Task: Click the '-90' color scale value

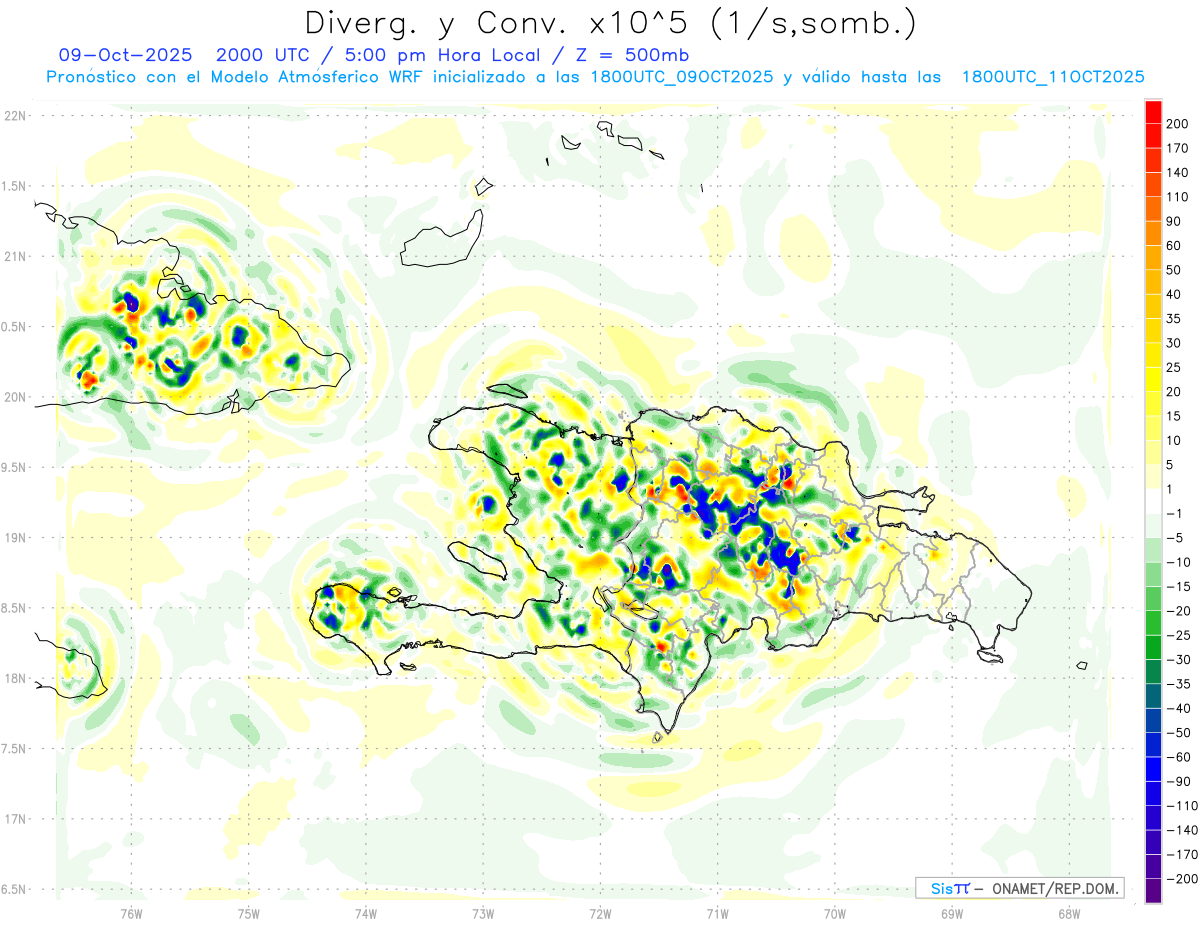Action: (x=1177, y=781)
